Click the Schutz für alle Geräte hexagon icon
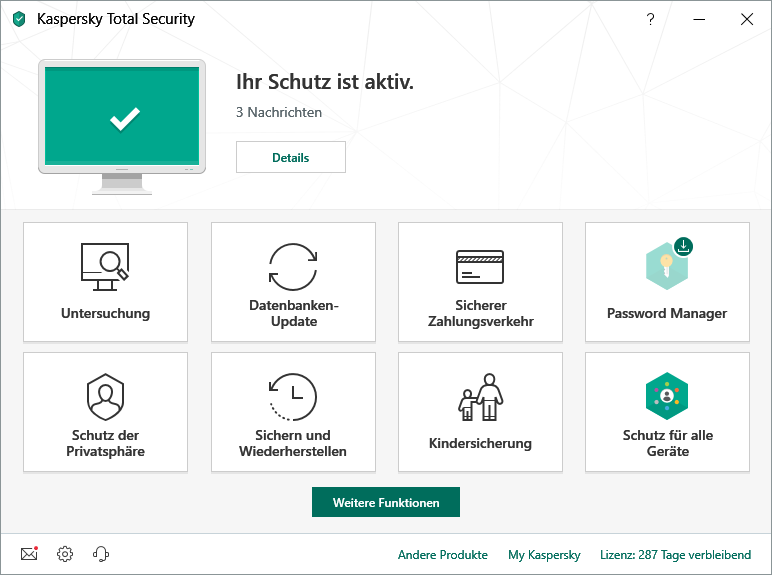The height and width of the screenshot is (575, 772). coord(667,396)
